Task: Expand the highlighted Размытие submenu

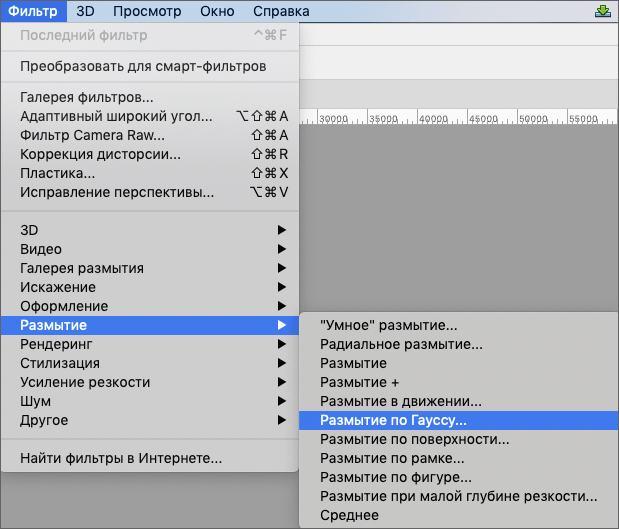Action: (150, 325)
